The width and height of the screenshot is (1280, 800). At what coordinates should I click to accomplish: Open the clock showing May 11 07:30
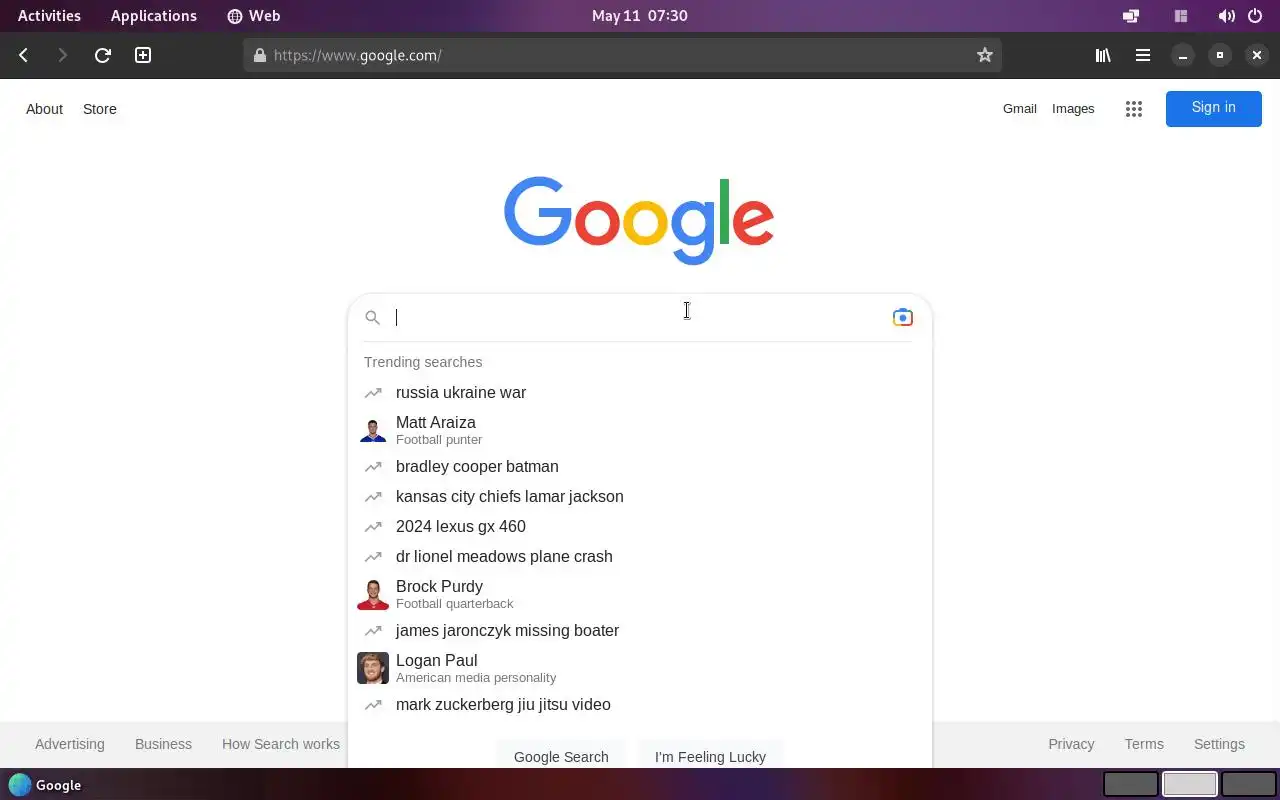[x=639, y=16]
